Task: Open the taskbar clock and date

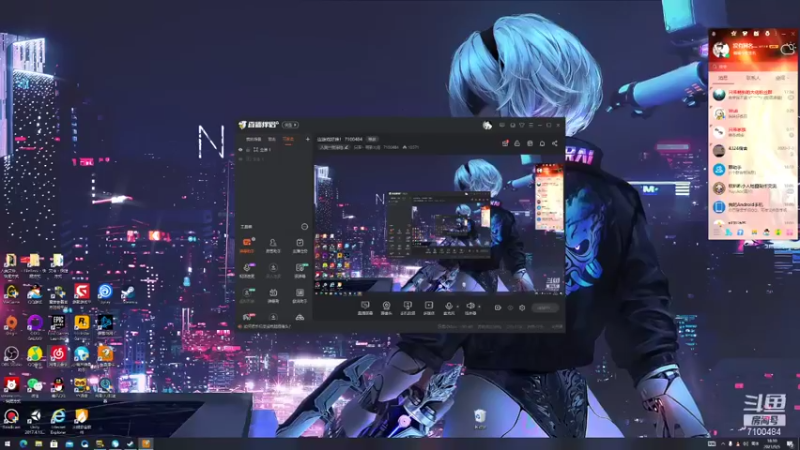Action: (x=771, y=444)
